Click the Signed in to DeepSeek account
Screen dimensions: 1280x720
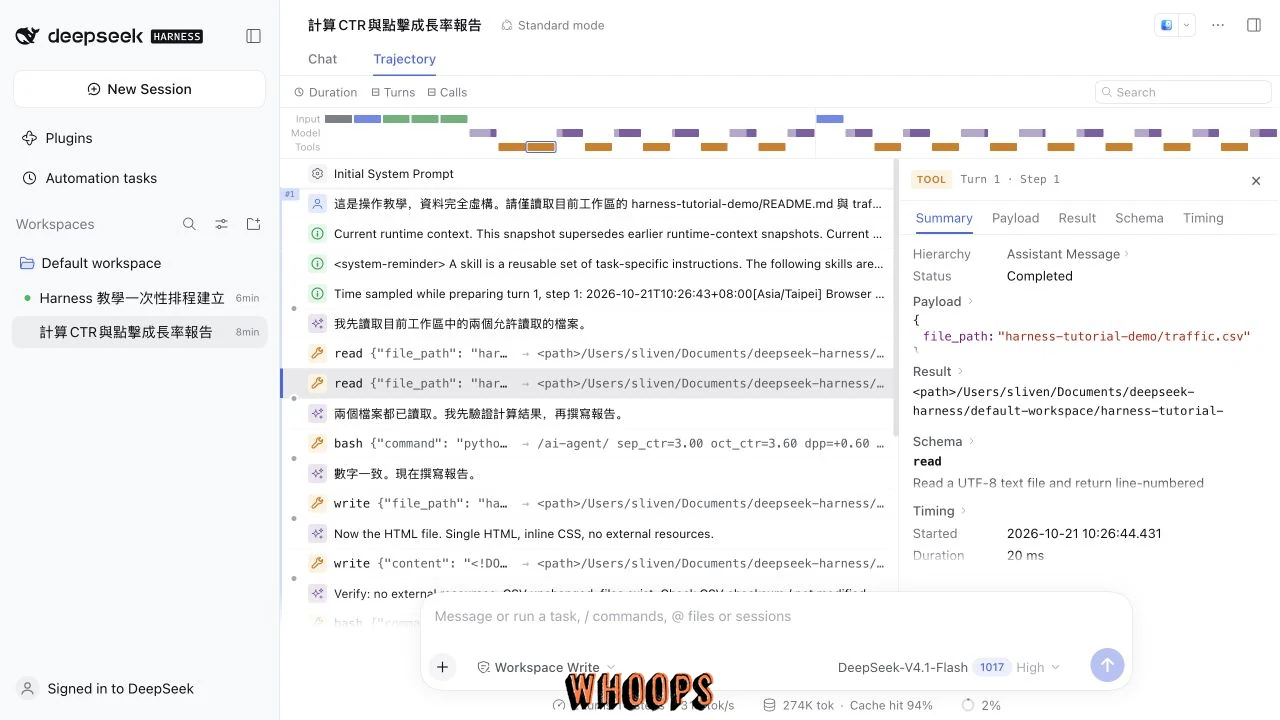(x=107, y=688)
